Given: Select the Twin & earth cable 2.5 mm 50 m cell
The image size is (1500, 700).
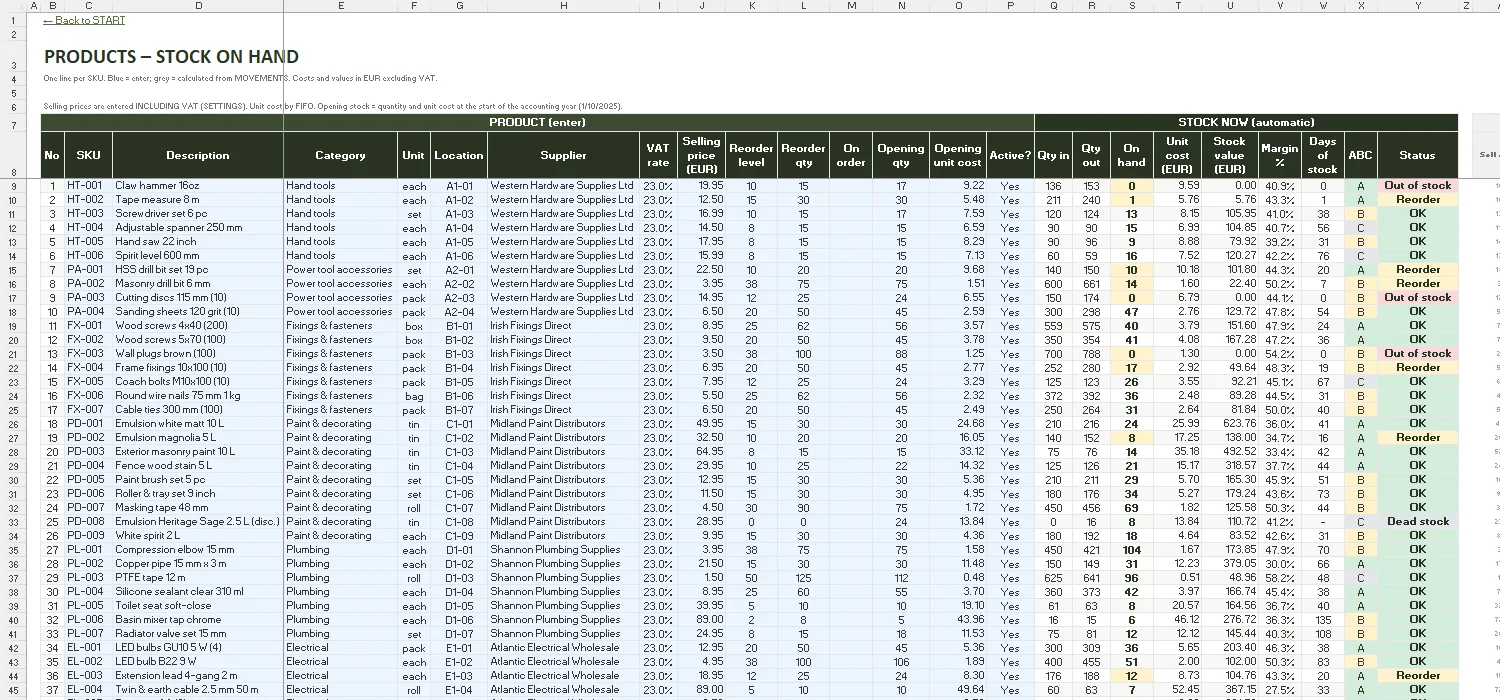Looking at the screenshot, I should (x=198, y=690).
